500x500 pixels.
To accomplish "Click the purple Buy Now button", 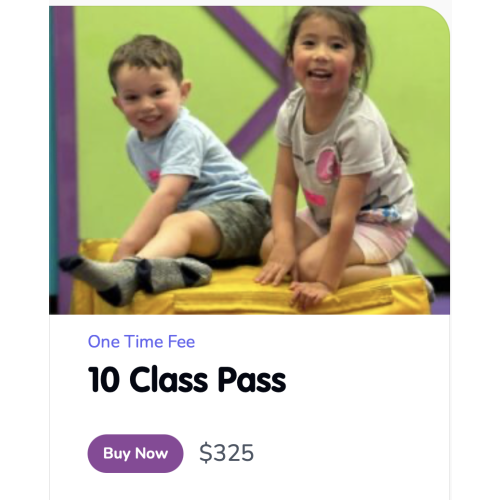I will click(135, 453).
